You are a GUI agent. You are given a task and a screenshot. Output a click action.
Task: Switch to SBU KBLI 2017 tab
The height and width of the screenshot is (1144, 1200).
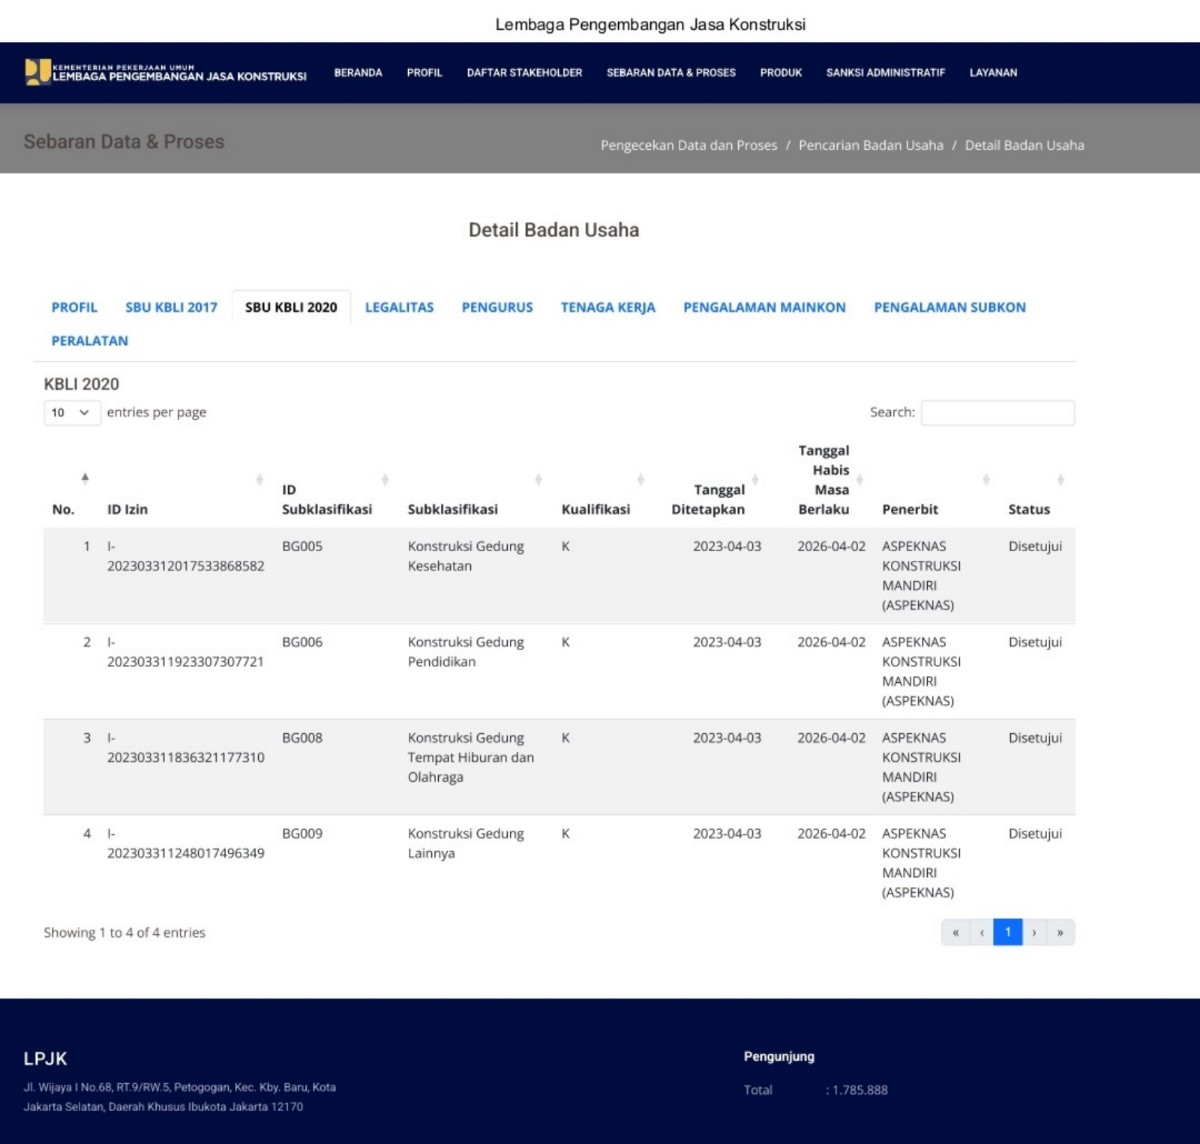coord(171,307)
